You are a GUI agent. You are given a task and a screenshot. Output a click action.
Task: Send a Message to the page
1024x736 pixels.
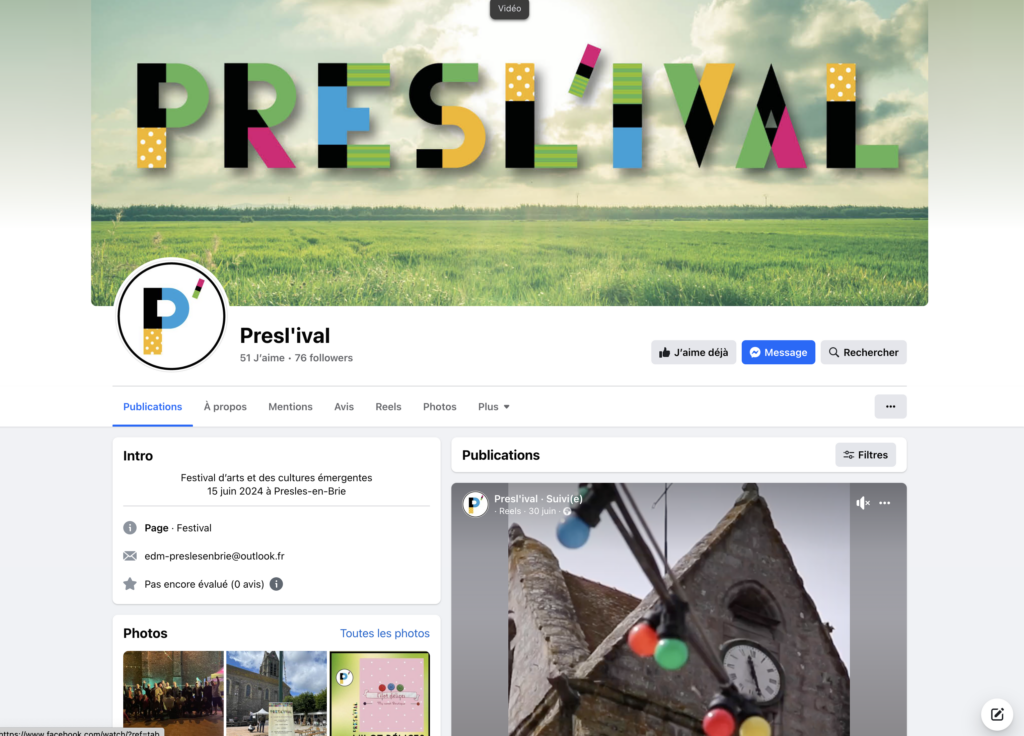(778, 352)
